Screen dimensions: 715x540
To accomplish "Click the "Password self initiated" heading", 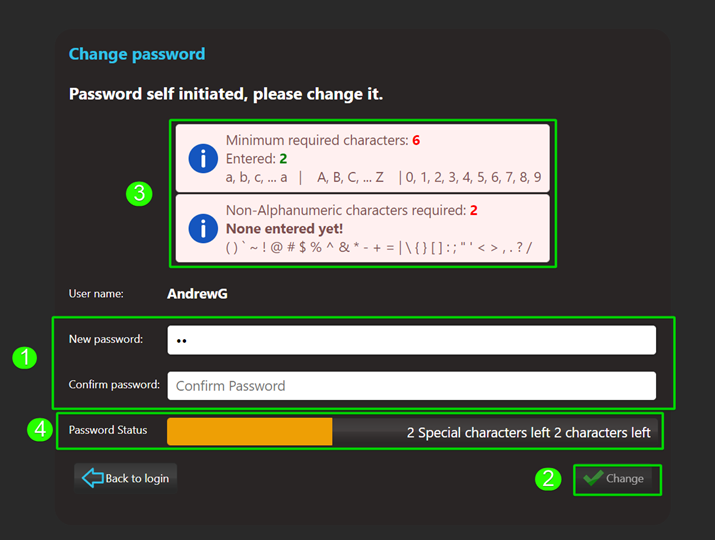I will 226,94.
